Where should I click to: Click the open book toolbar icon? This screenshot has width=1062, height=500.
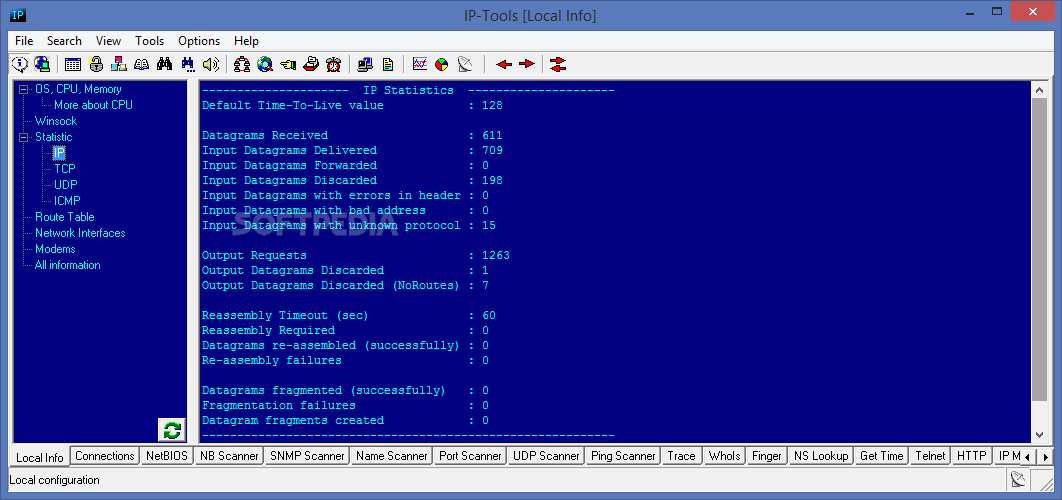[142, 64]
